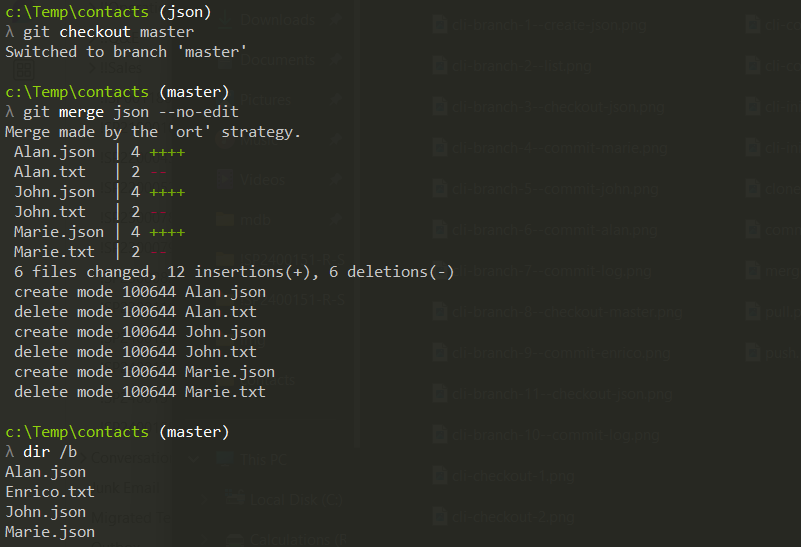Click the 'Alan.txt | 2 --' diffstat row
The image size is (801, 547).
pyautogui.click(x=90, y=172)
